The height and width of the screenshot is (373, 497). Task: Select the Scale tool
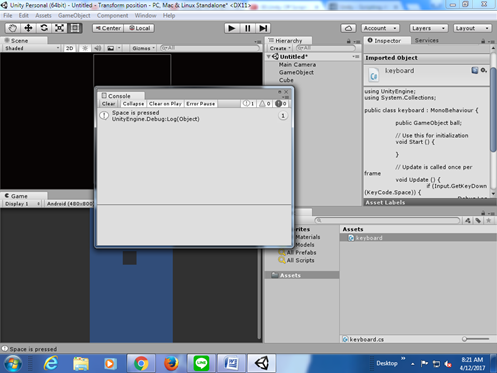tap(59, 28)
